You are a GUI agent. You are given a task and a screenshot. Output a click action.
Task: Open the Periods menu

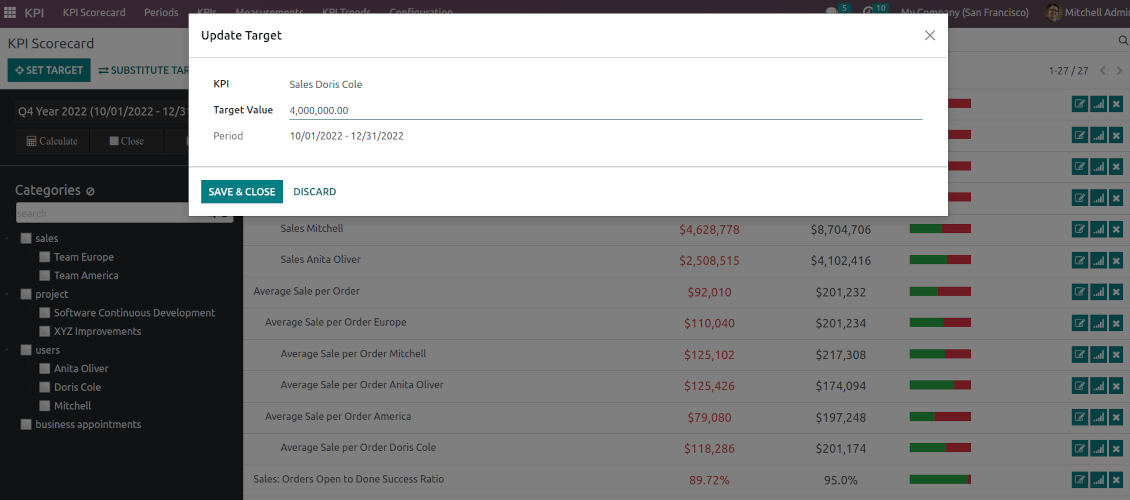[x=160, y=13]
